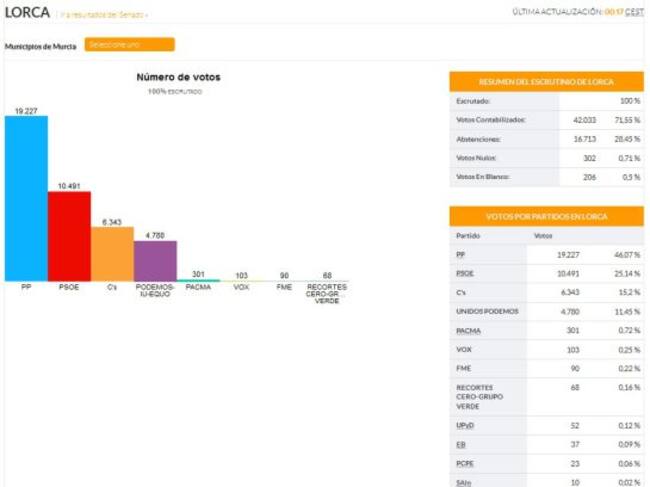Click the SAIn party link

[x=463, y=482]
